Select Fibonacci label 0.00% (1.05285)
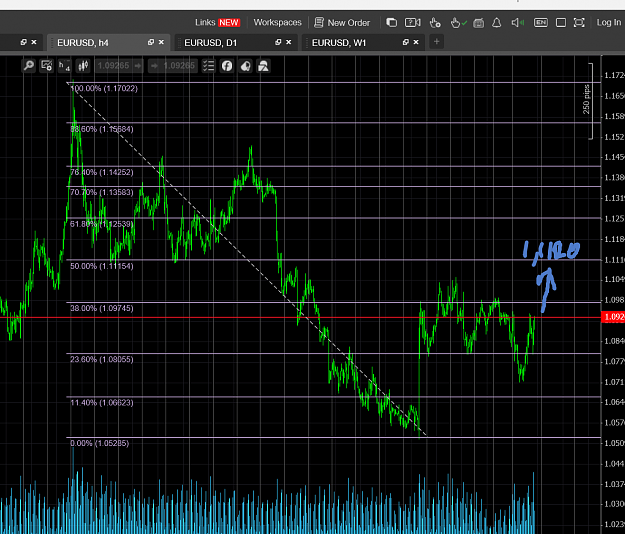 (100, 443)
